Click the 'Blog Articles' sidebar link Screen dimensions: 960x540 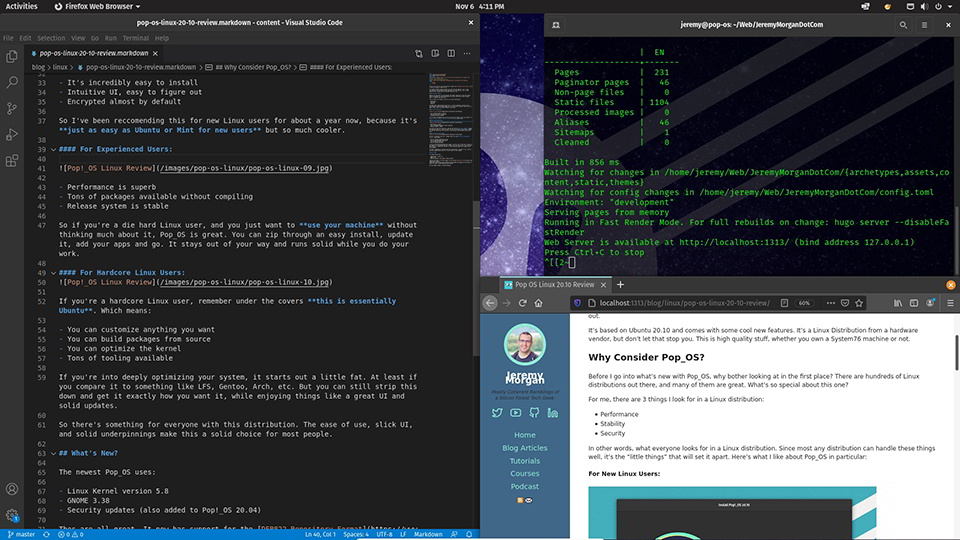[525, 448]
